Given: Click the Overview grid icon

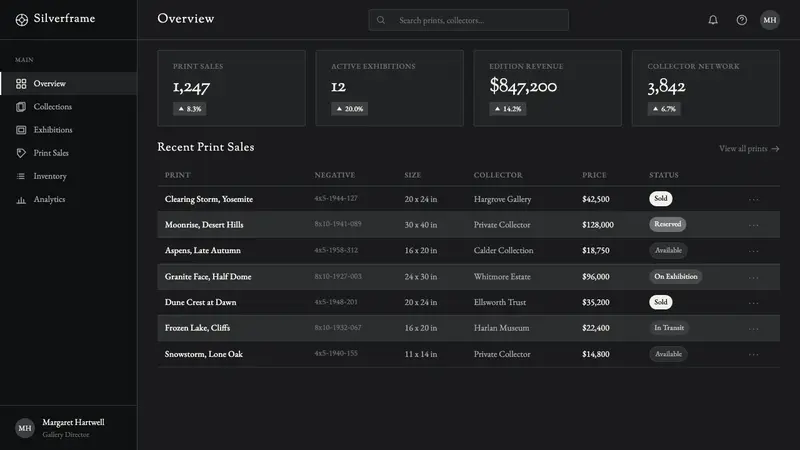Looking at the screenshot, I should pyautogui.click(x=21, y=84).
